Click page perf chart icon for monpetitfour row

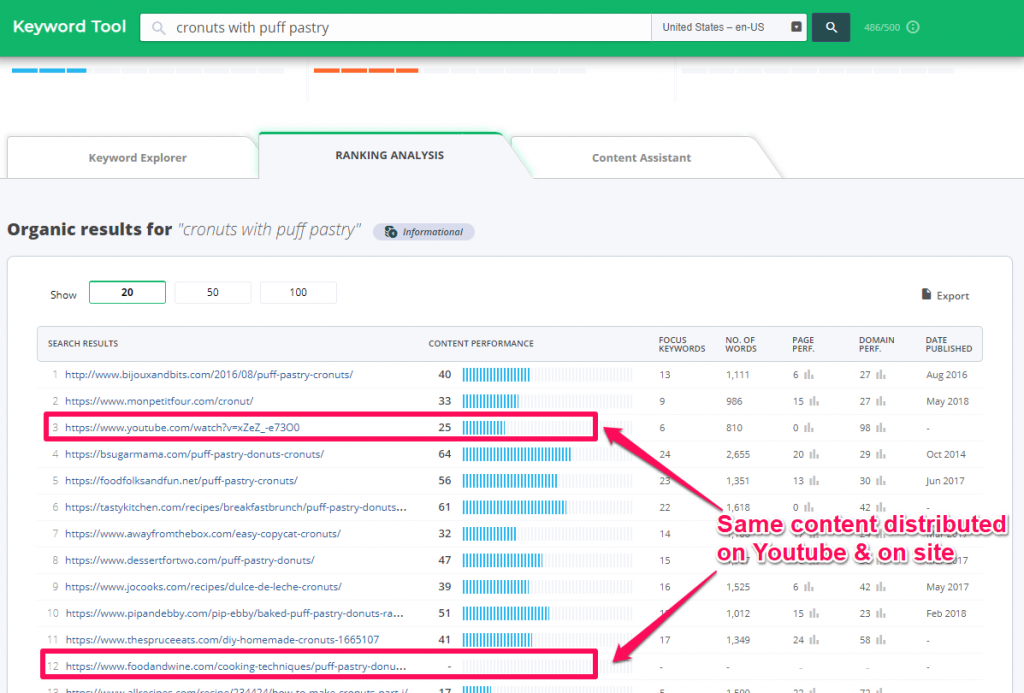[x=814, y=401]
